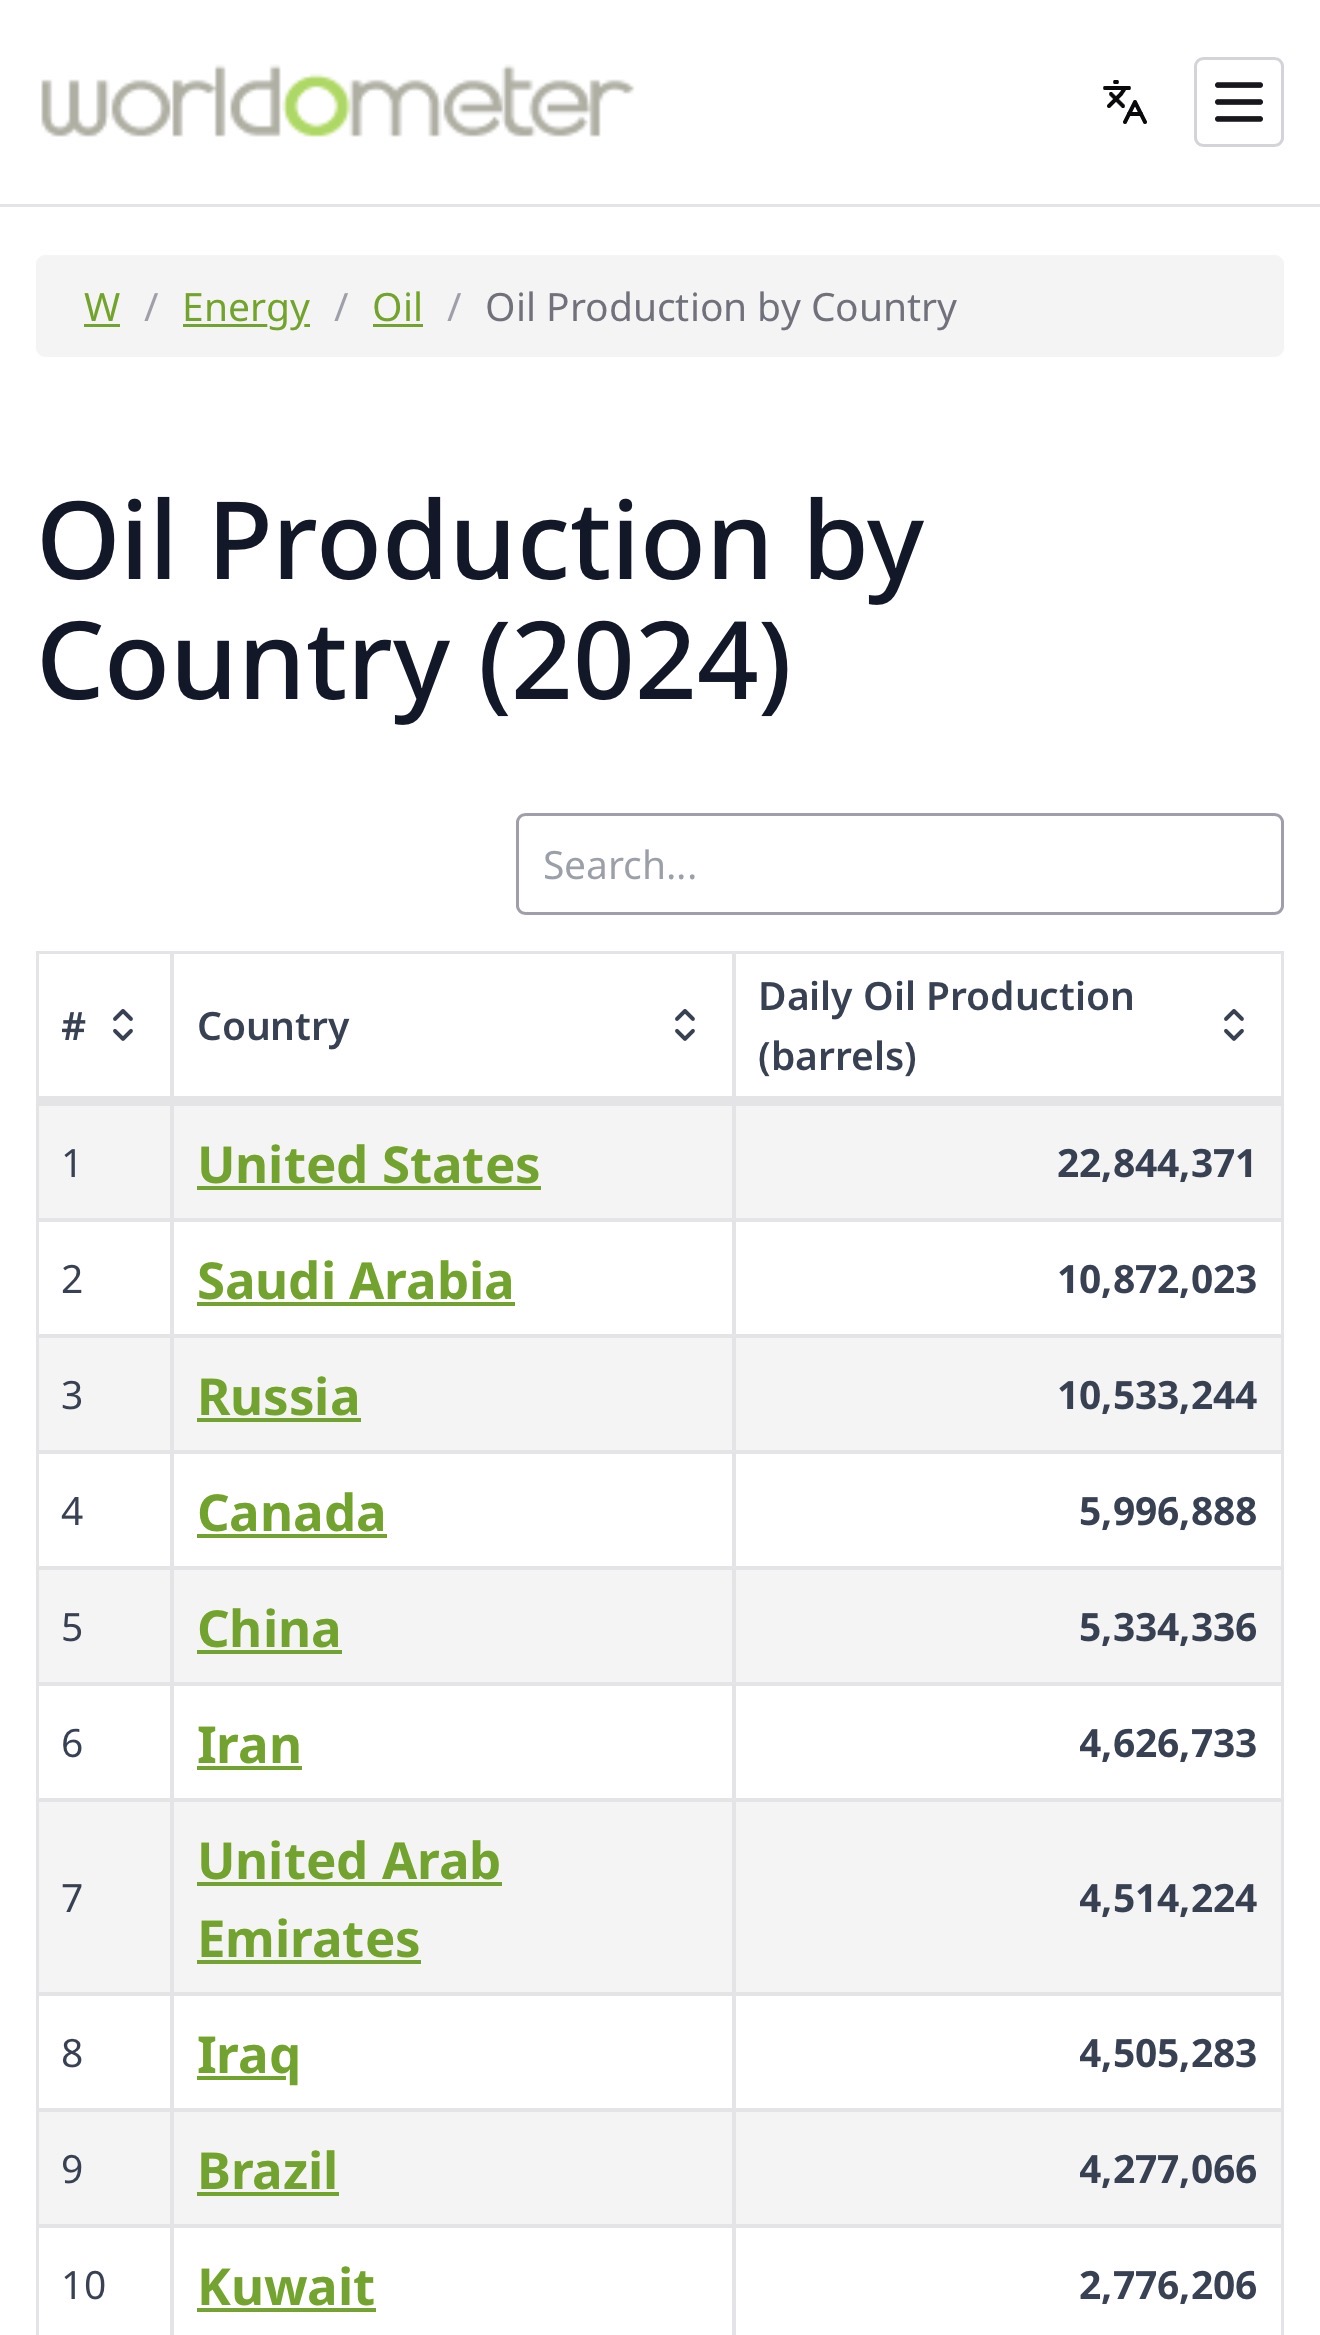Open the Russia country link
The width and height of the screenshot is (1320, 2335).
(x=279, y=1396)
